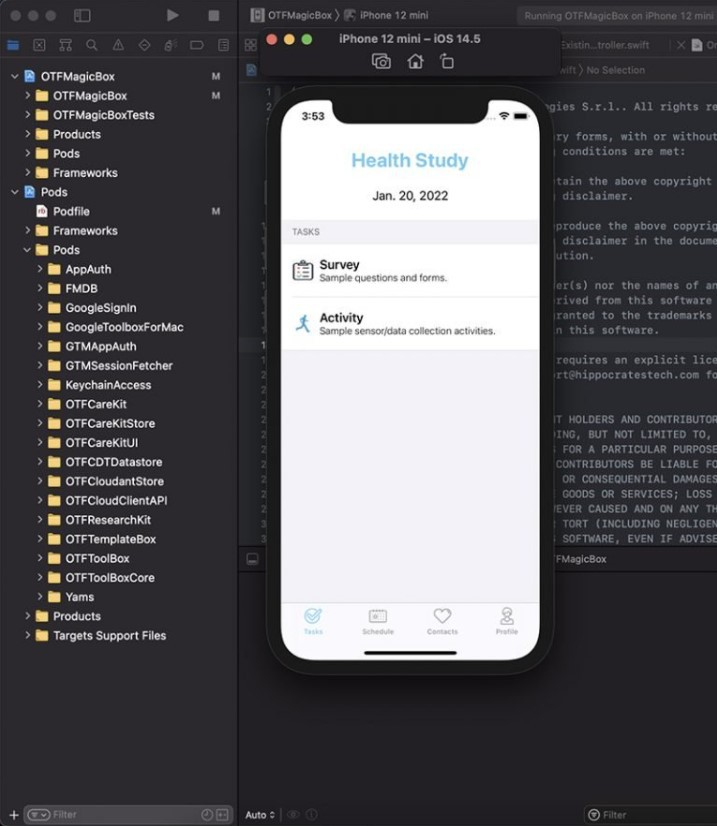Open the Source Control navigator icon
Screen dimensions: 717x826
click(x=40, y=45)
